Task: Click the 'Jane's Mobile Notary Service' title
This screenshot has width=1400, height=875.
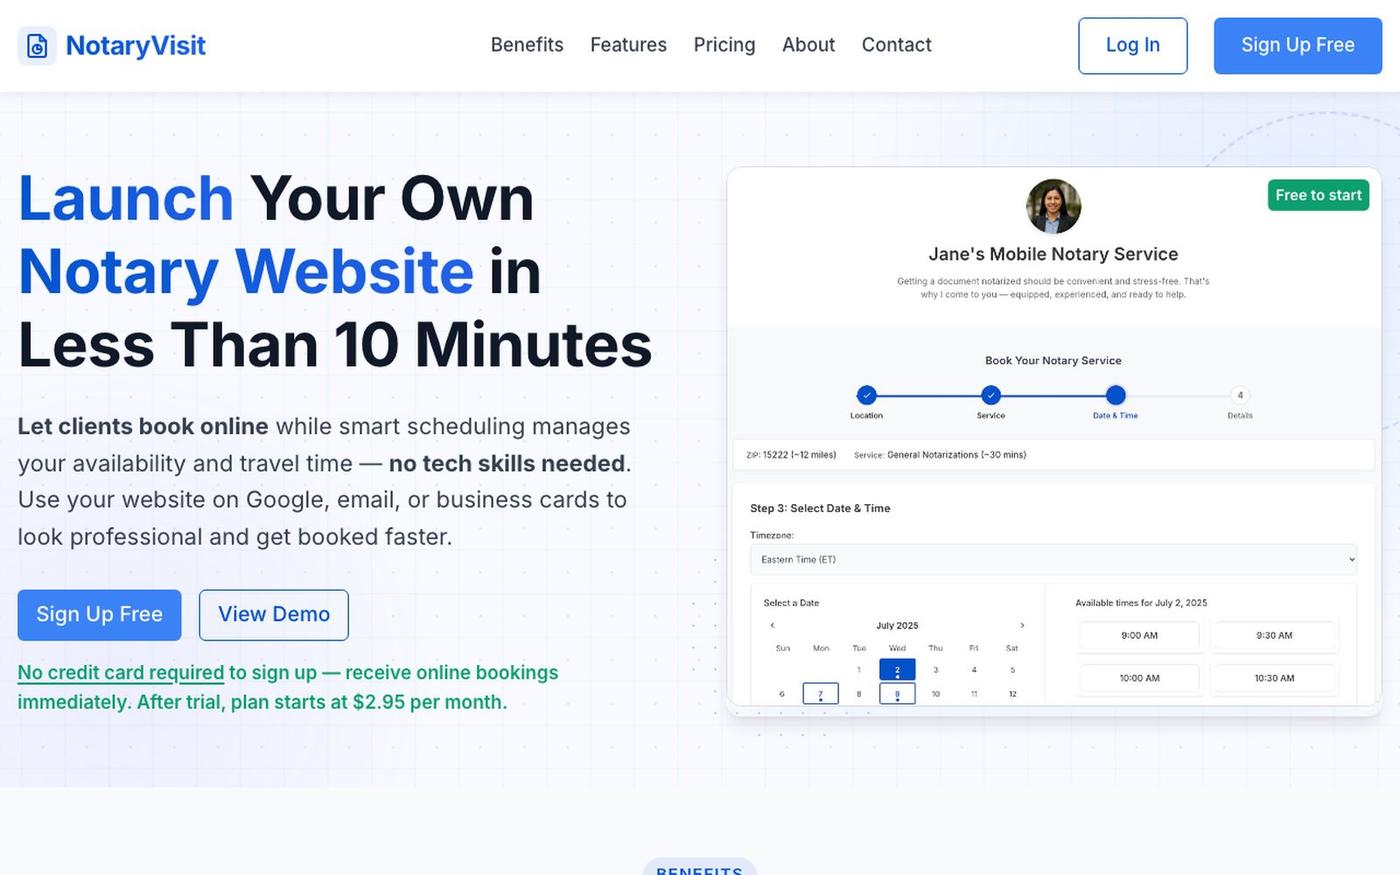Action: 1053,254
